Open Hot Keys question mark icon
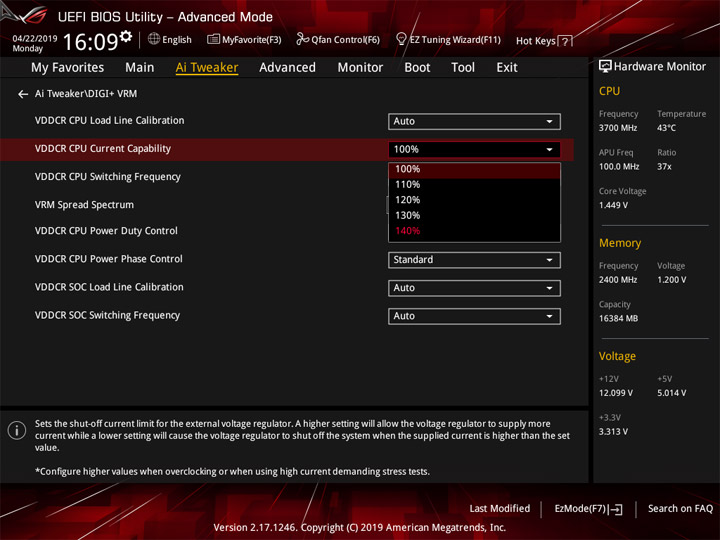This screenshot has height=540, width=720. point(565,41)
